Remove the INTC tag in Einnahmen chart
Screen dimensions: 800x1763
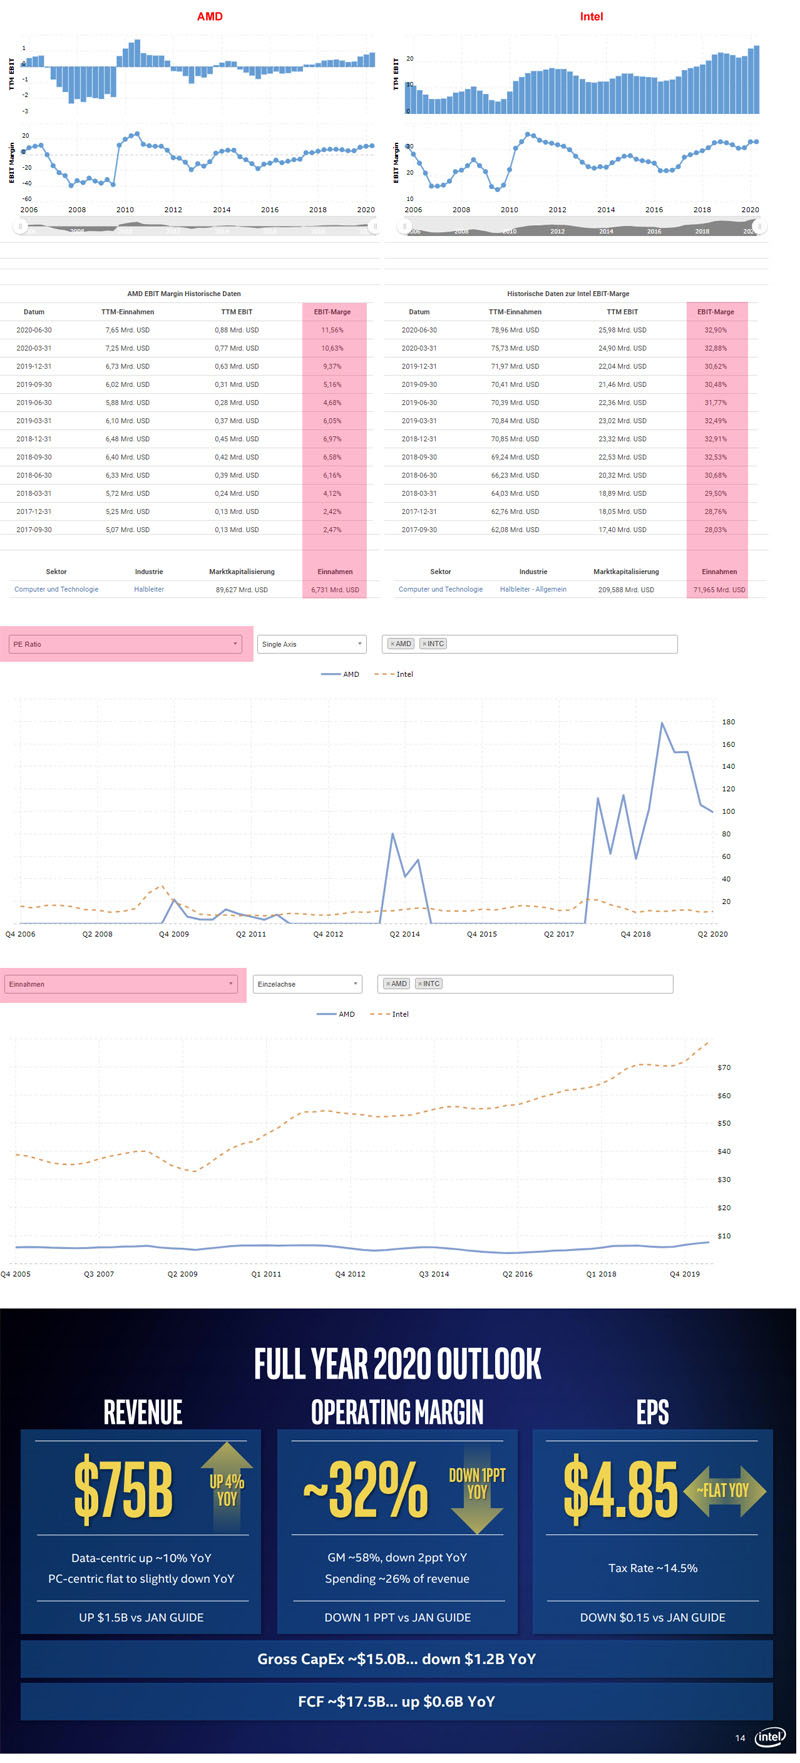tap(420, 984)
